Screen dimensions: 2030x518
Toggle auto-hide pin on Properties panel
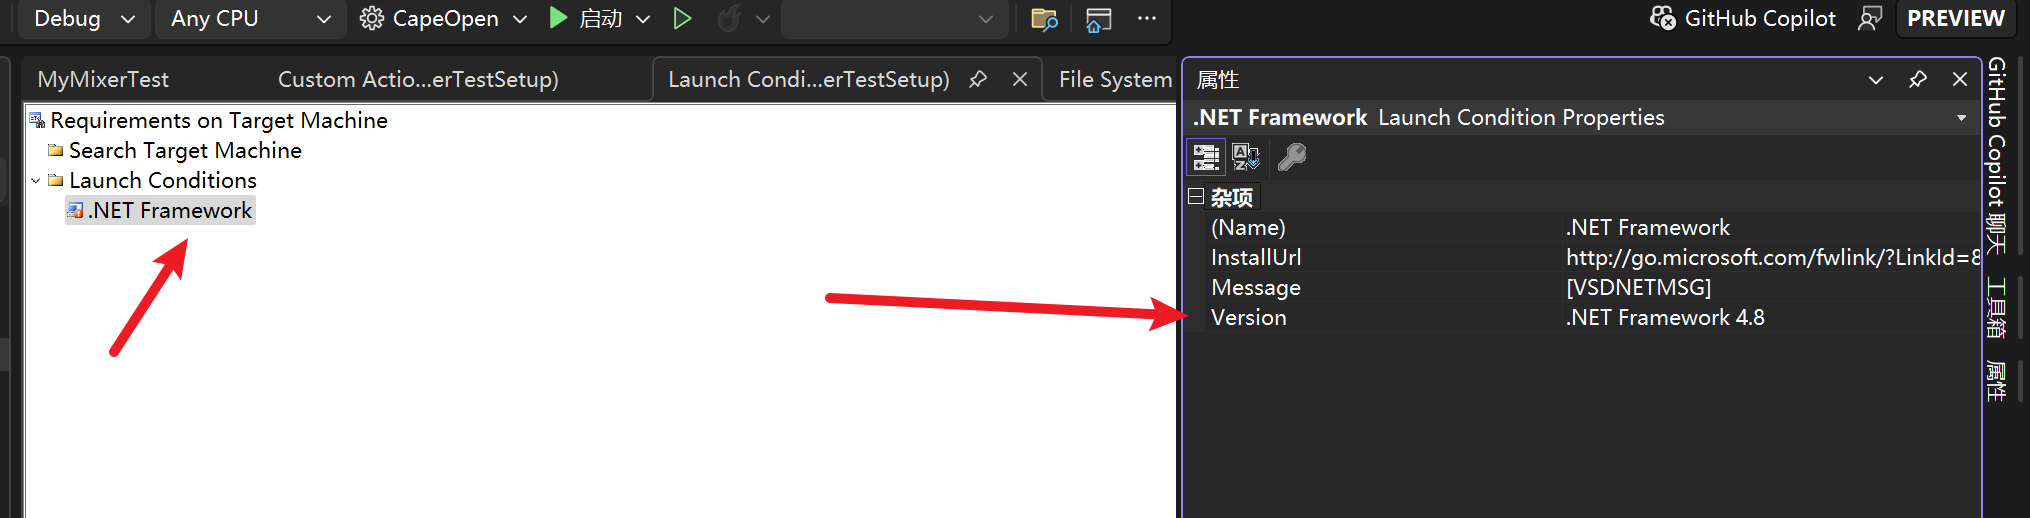(x=1918, y=79)
